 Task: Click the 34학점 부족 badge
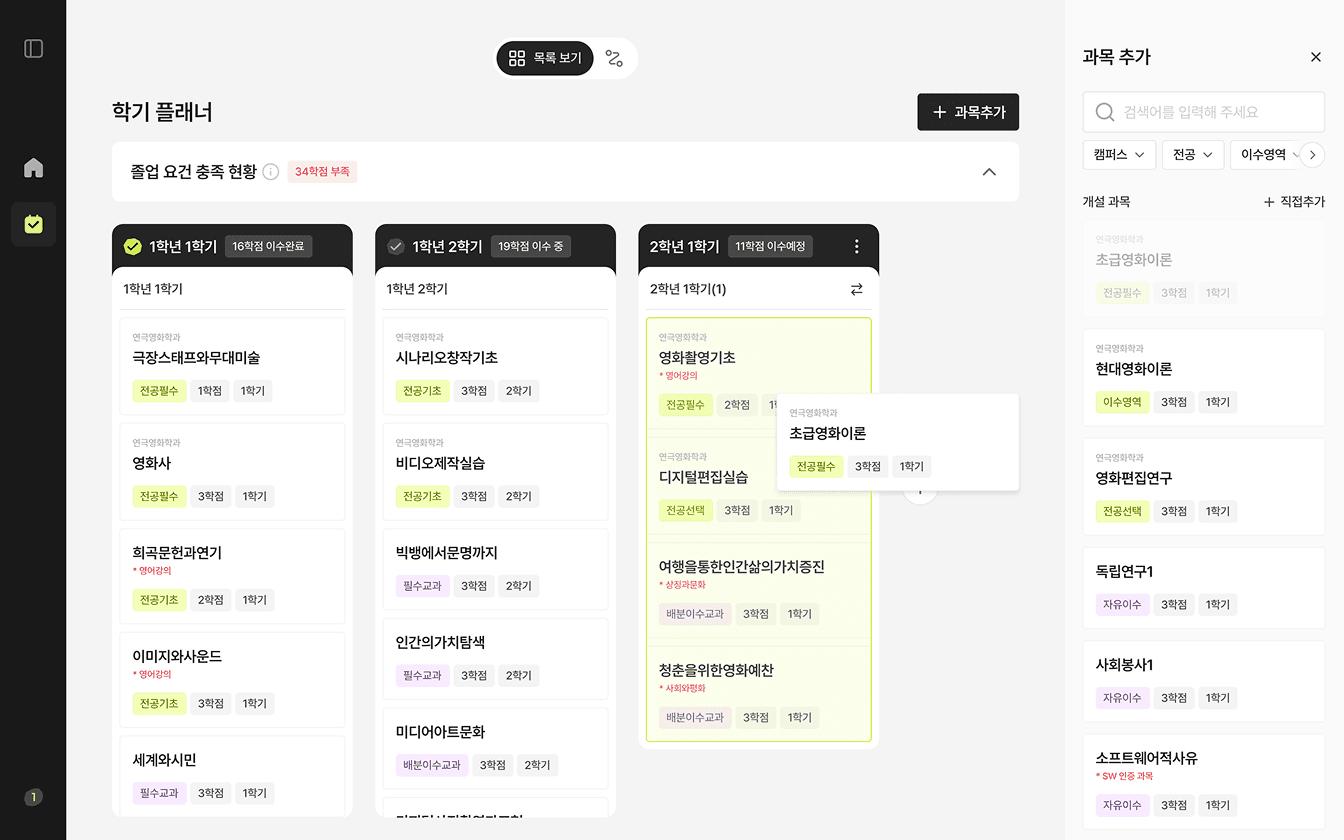tap(322, 172)
